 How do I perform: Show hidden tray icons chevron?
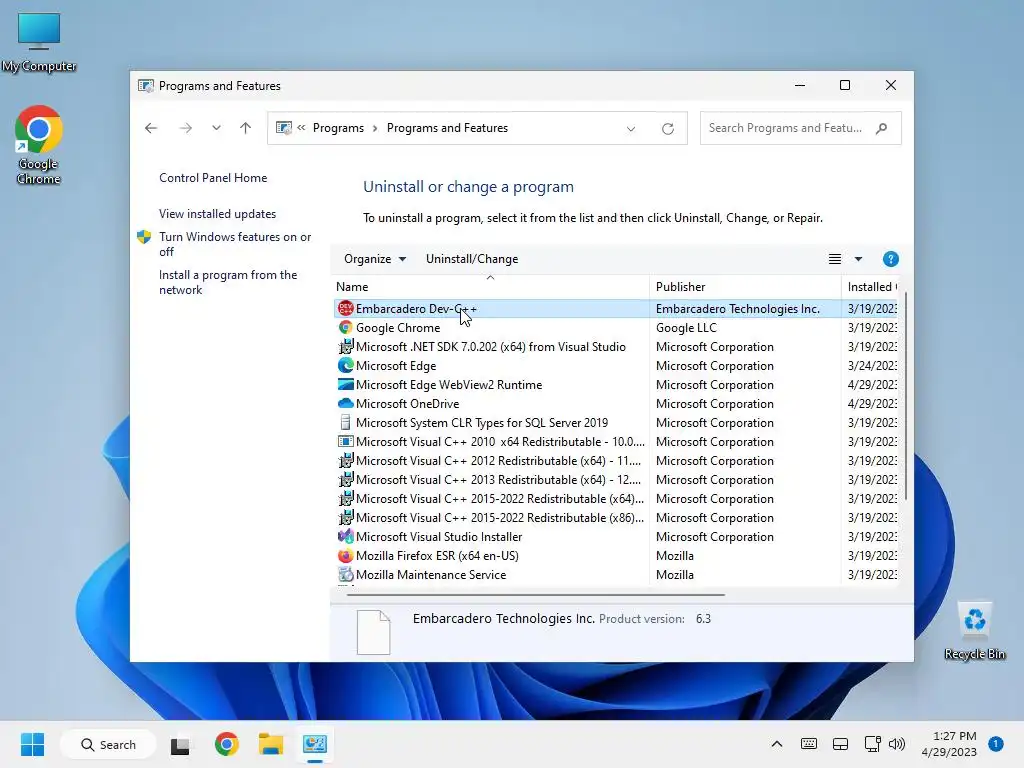tap(776, 744)
